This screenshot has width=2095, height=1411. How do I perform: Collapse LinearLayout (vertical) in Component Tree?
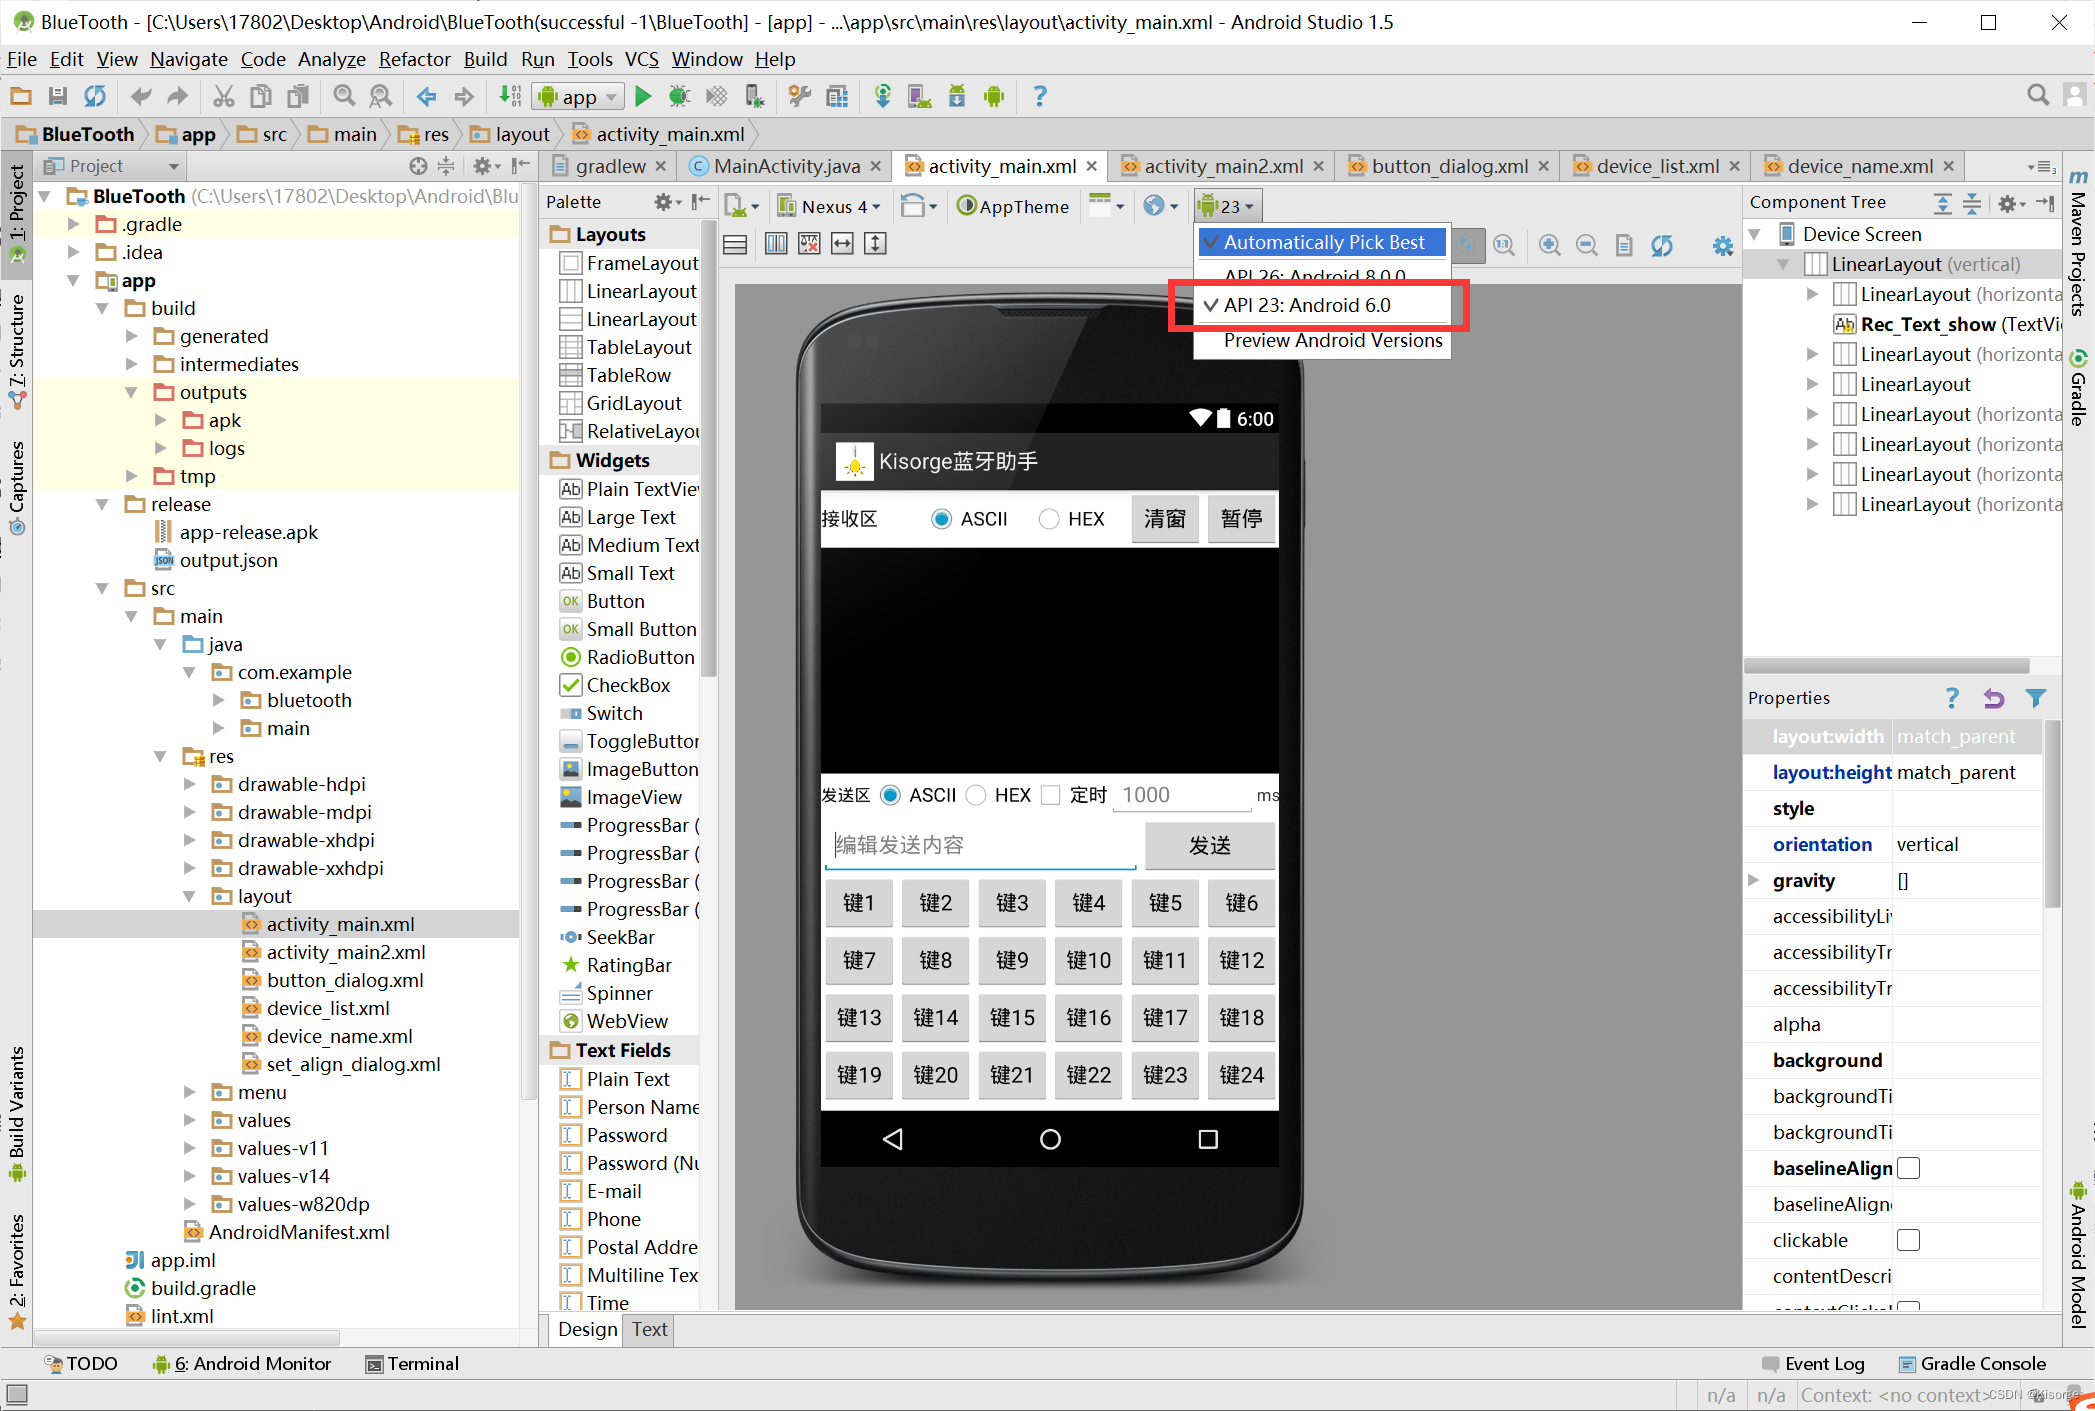1783,264
